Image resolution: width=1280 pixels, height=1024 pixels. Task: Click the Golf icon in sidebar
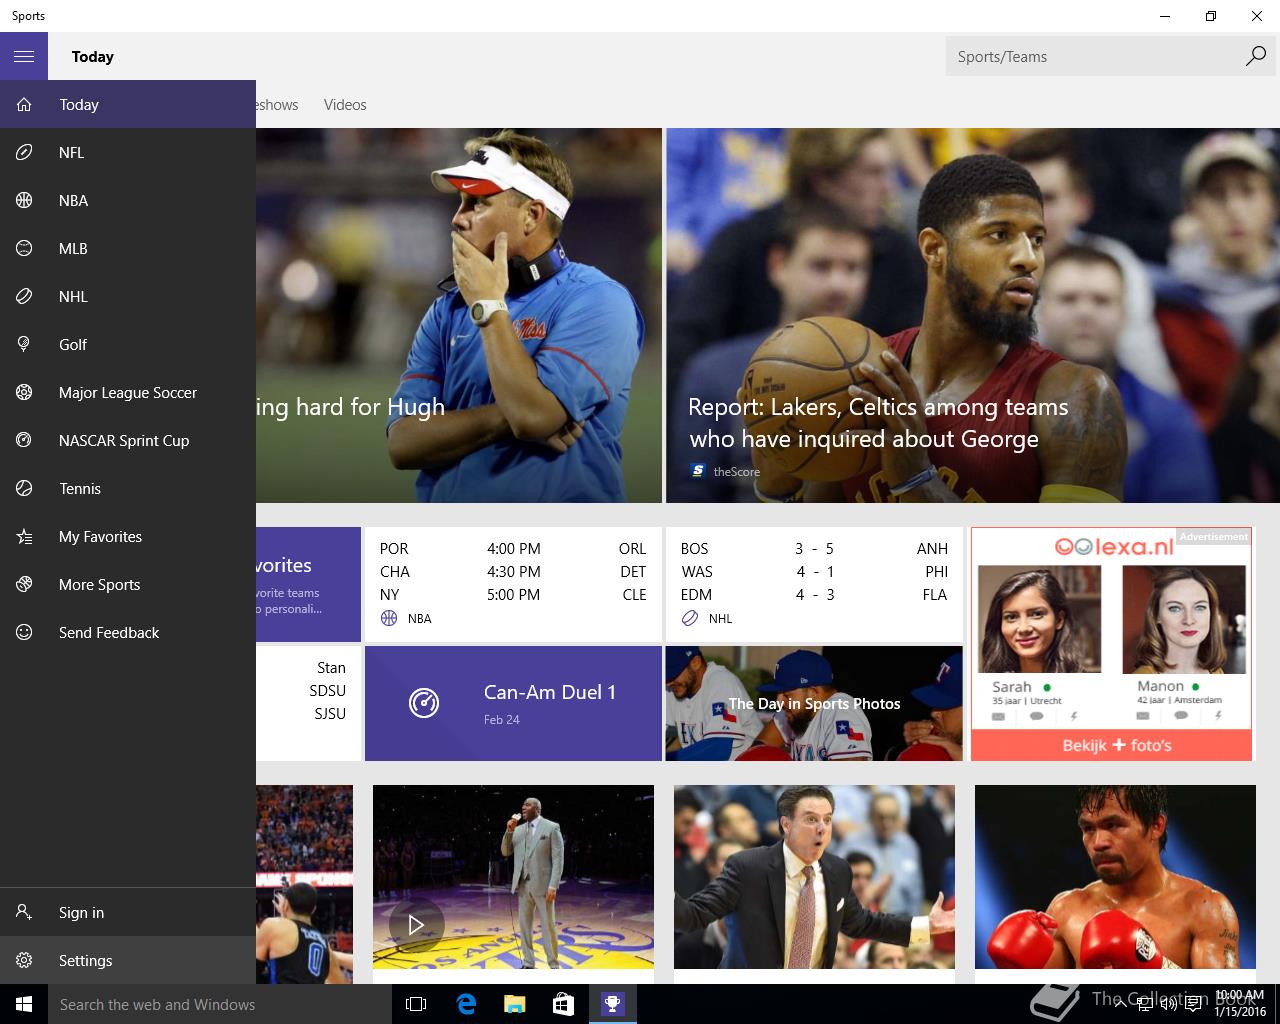tap(24, 345)
